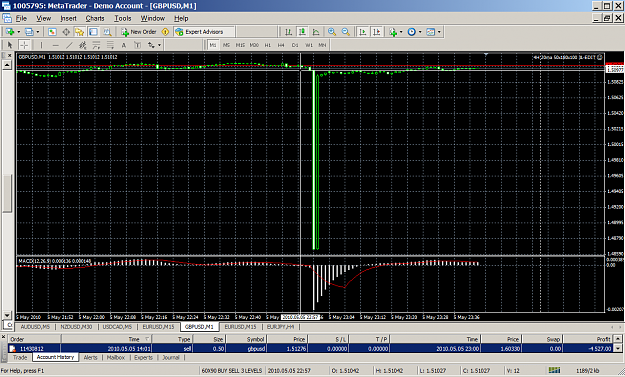The height and width of the screenshot is (377, 625).
Task: Switch chart to candlesticks type
Action: point(302,32)
